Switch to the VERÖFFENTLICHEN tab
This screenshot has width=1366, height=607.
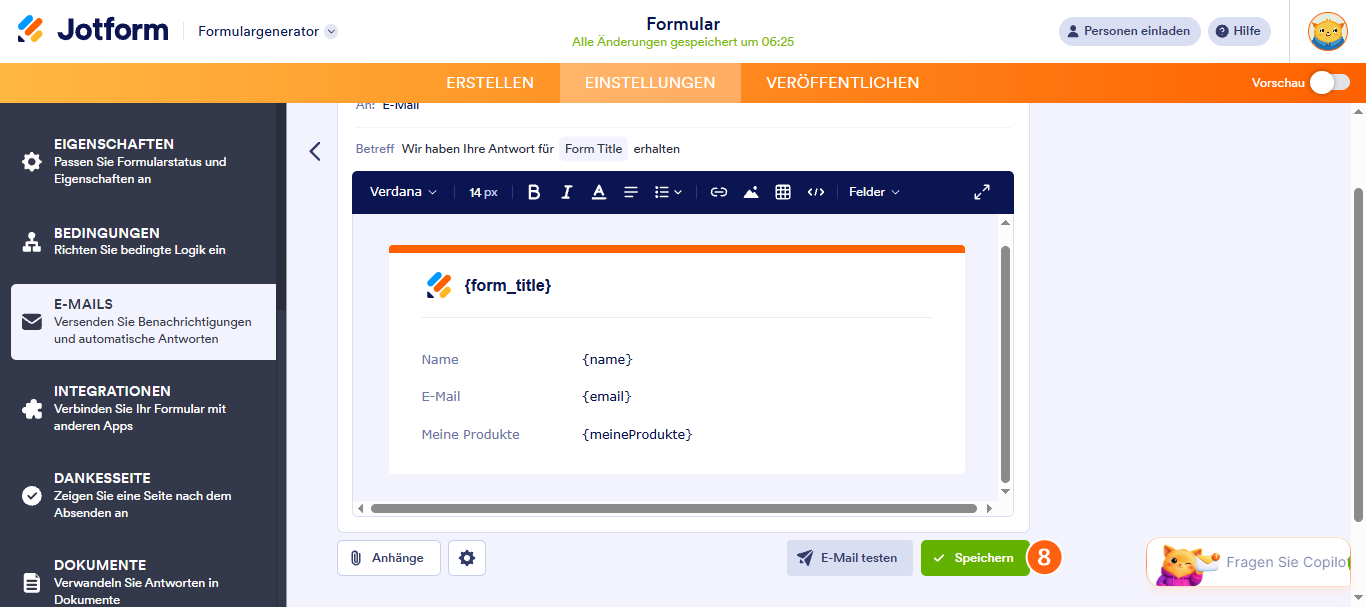[x=843, y=83]
